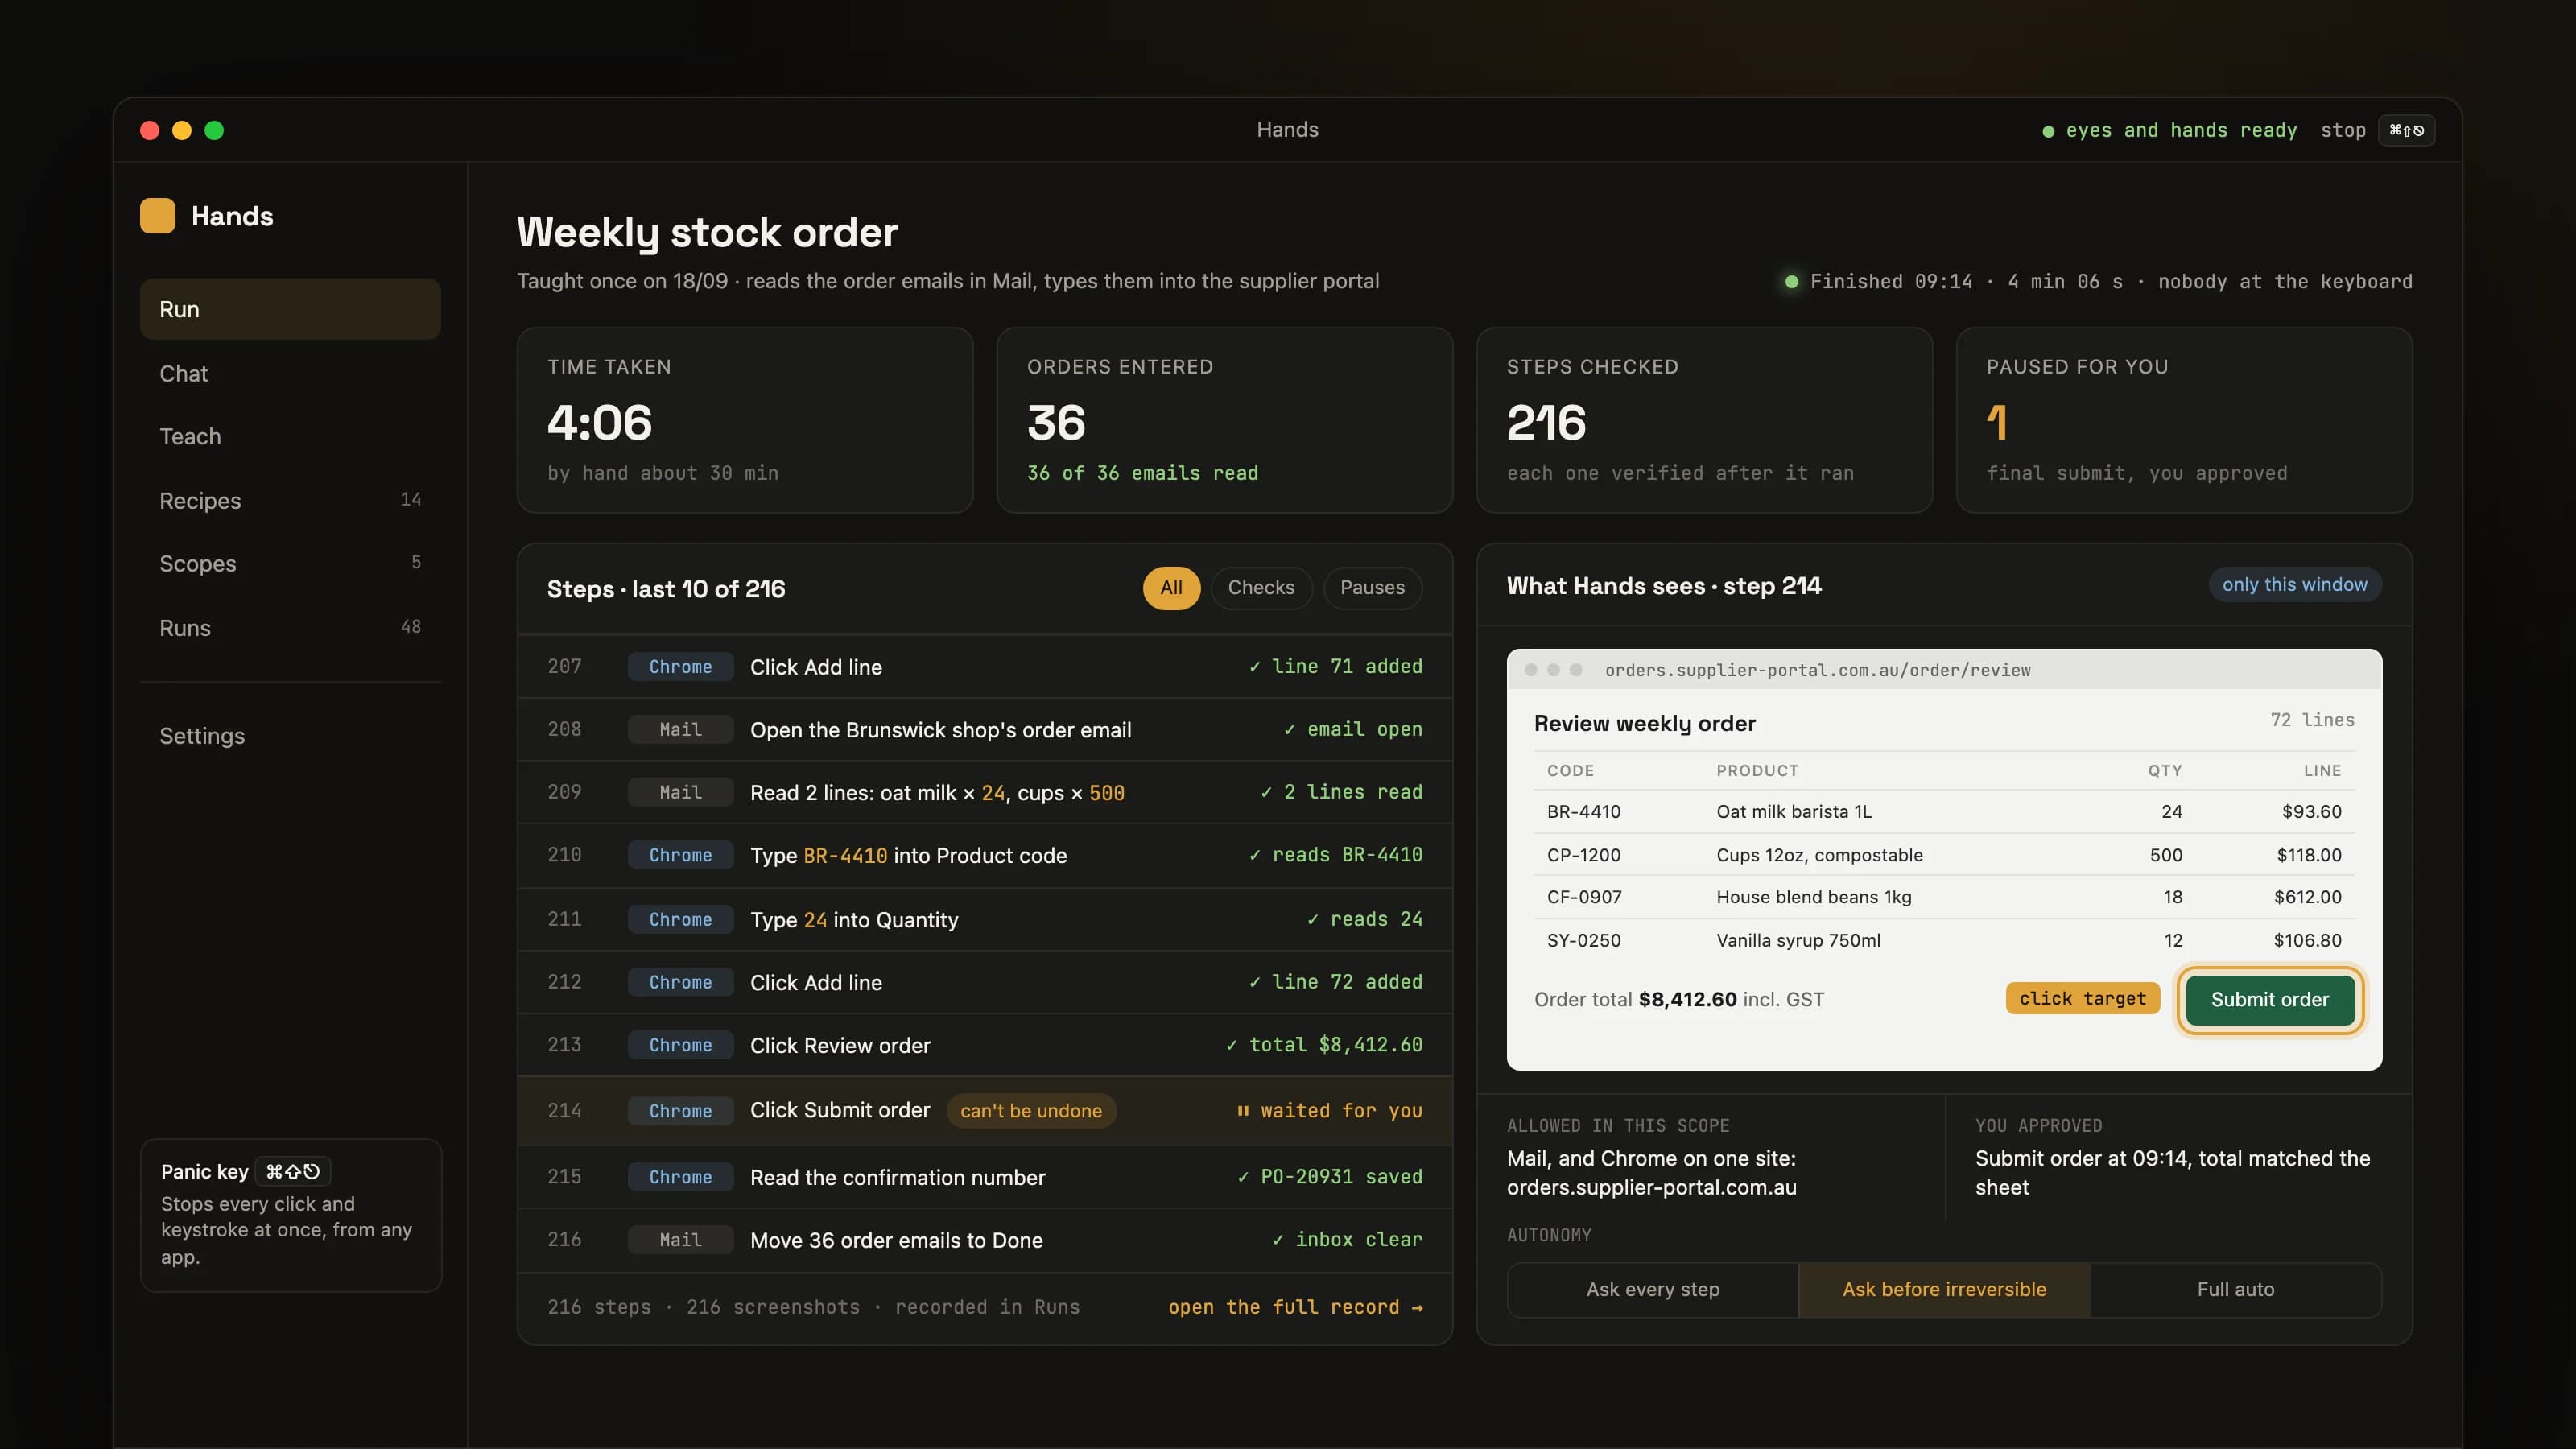Select step 213 Click Review order row
Viewport: 2576px width, 1449px height.
point(984,1046)
